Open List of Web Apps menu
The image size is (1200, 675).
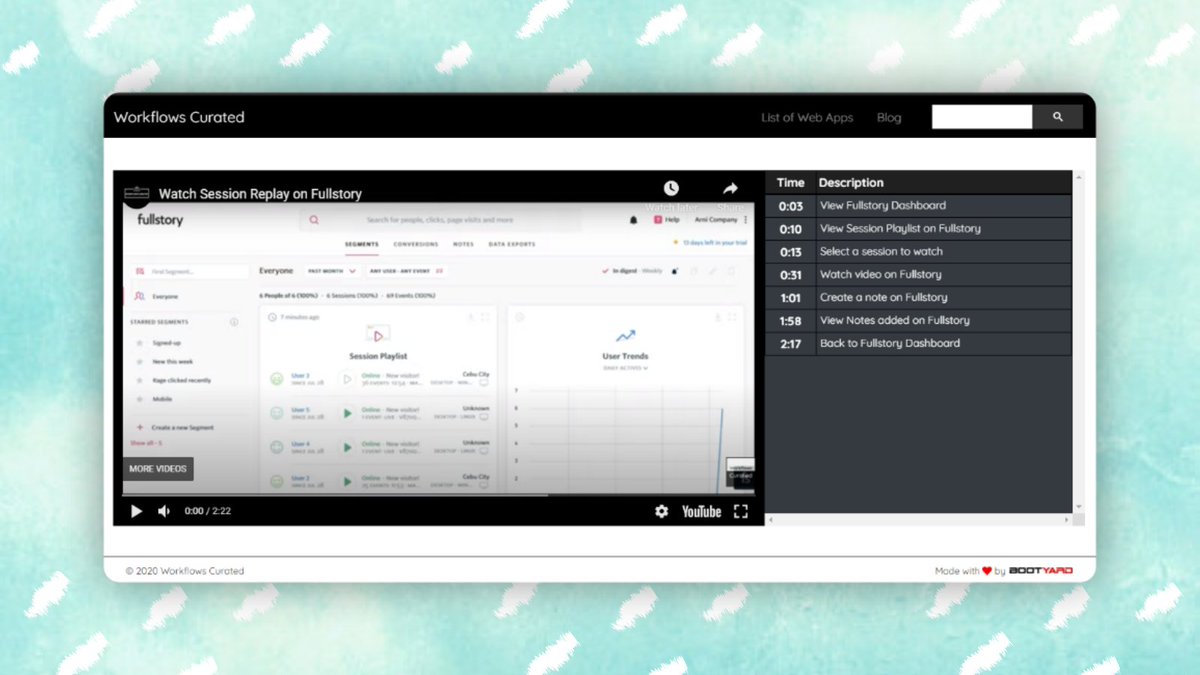(807, 117)
